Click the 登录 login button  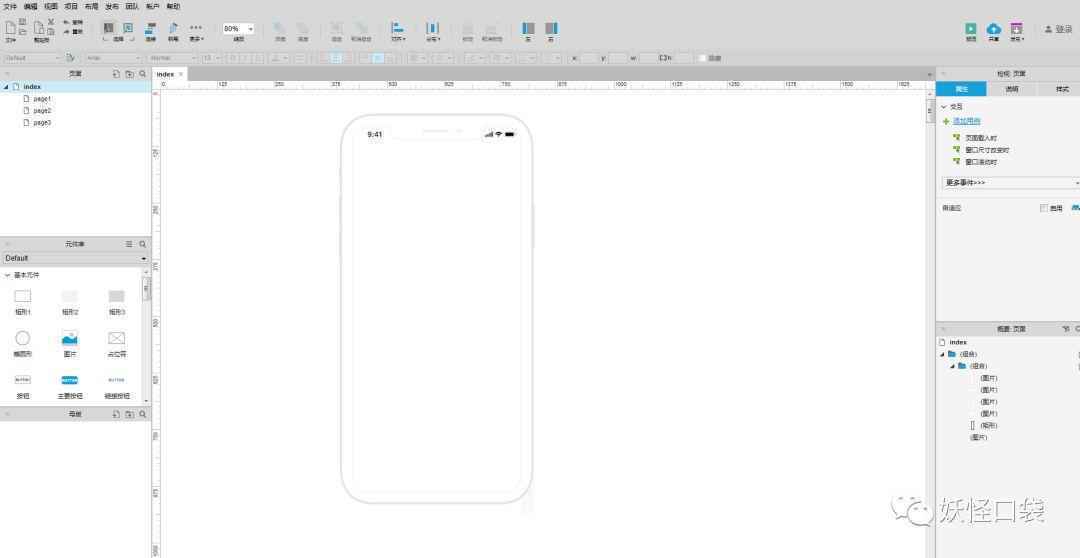tap(1059, 29)
